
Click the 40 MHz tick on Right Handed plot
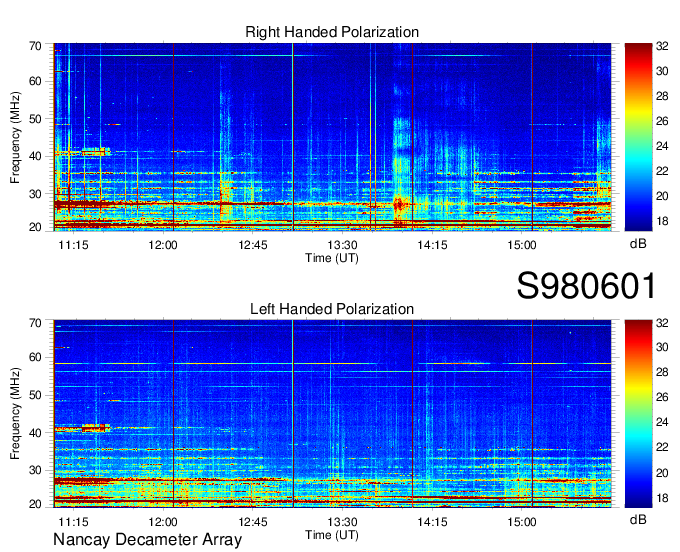click(x=35, y=157)
